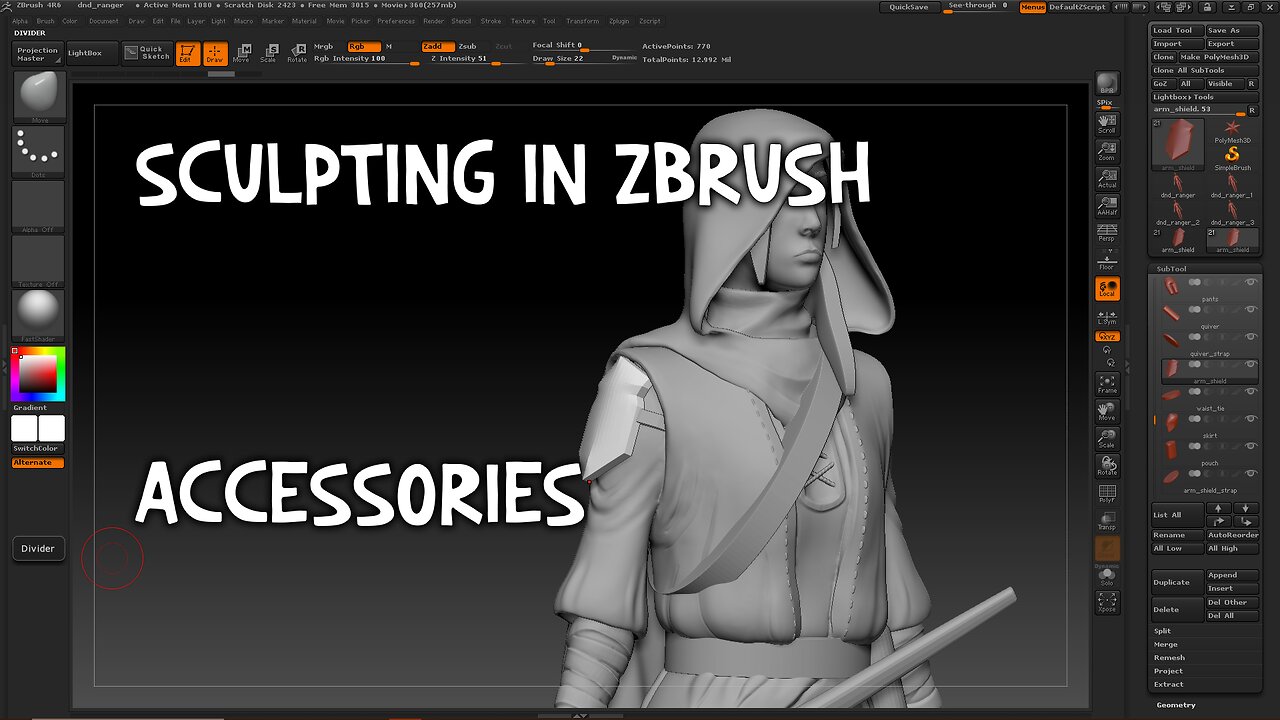Viewport: 1280px width, 720px height.
Task: Toggle Local symmetry mode
Action: click(x=1107, y=289)
